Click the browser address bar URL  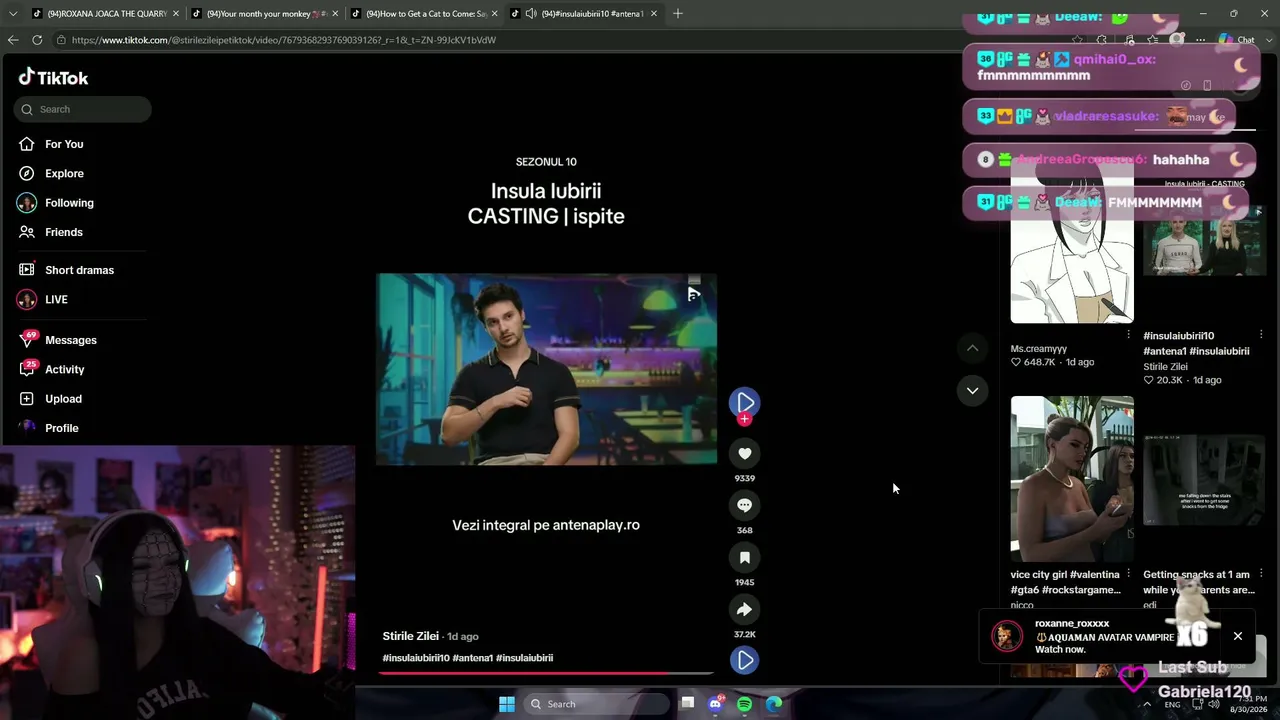[x=284, y=40]
